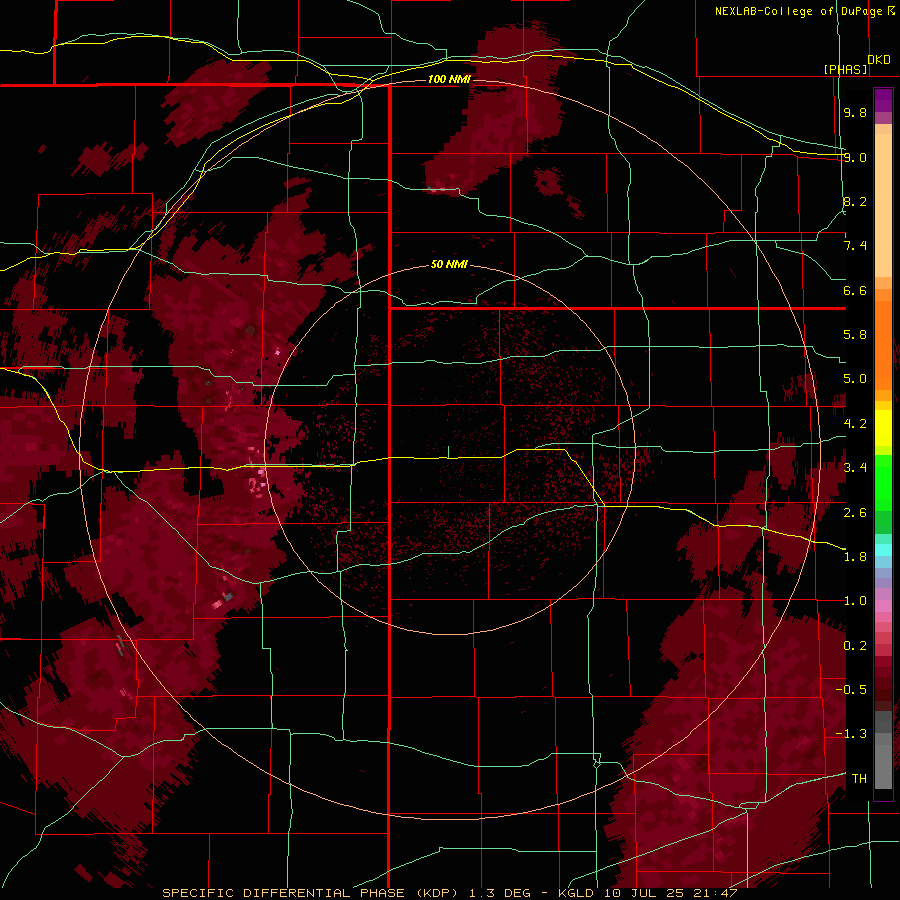Select the 8.2 value on the scale
This screenshot has height=900, width=900.
[855, 201]
